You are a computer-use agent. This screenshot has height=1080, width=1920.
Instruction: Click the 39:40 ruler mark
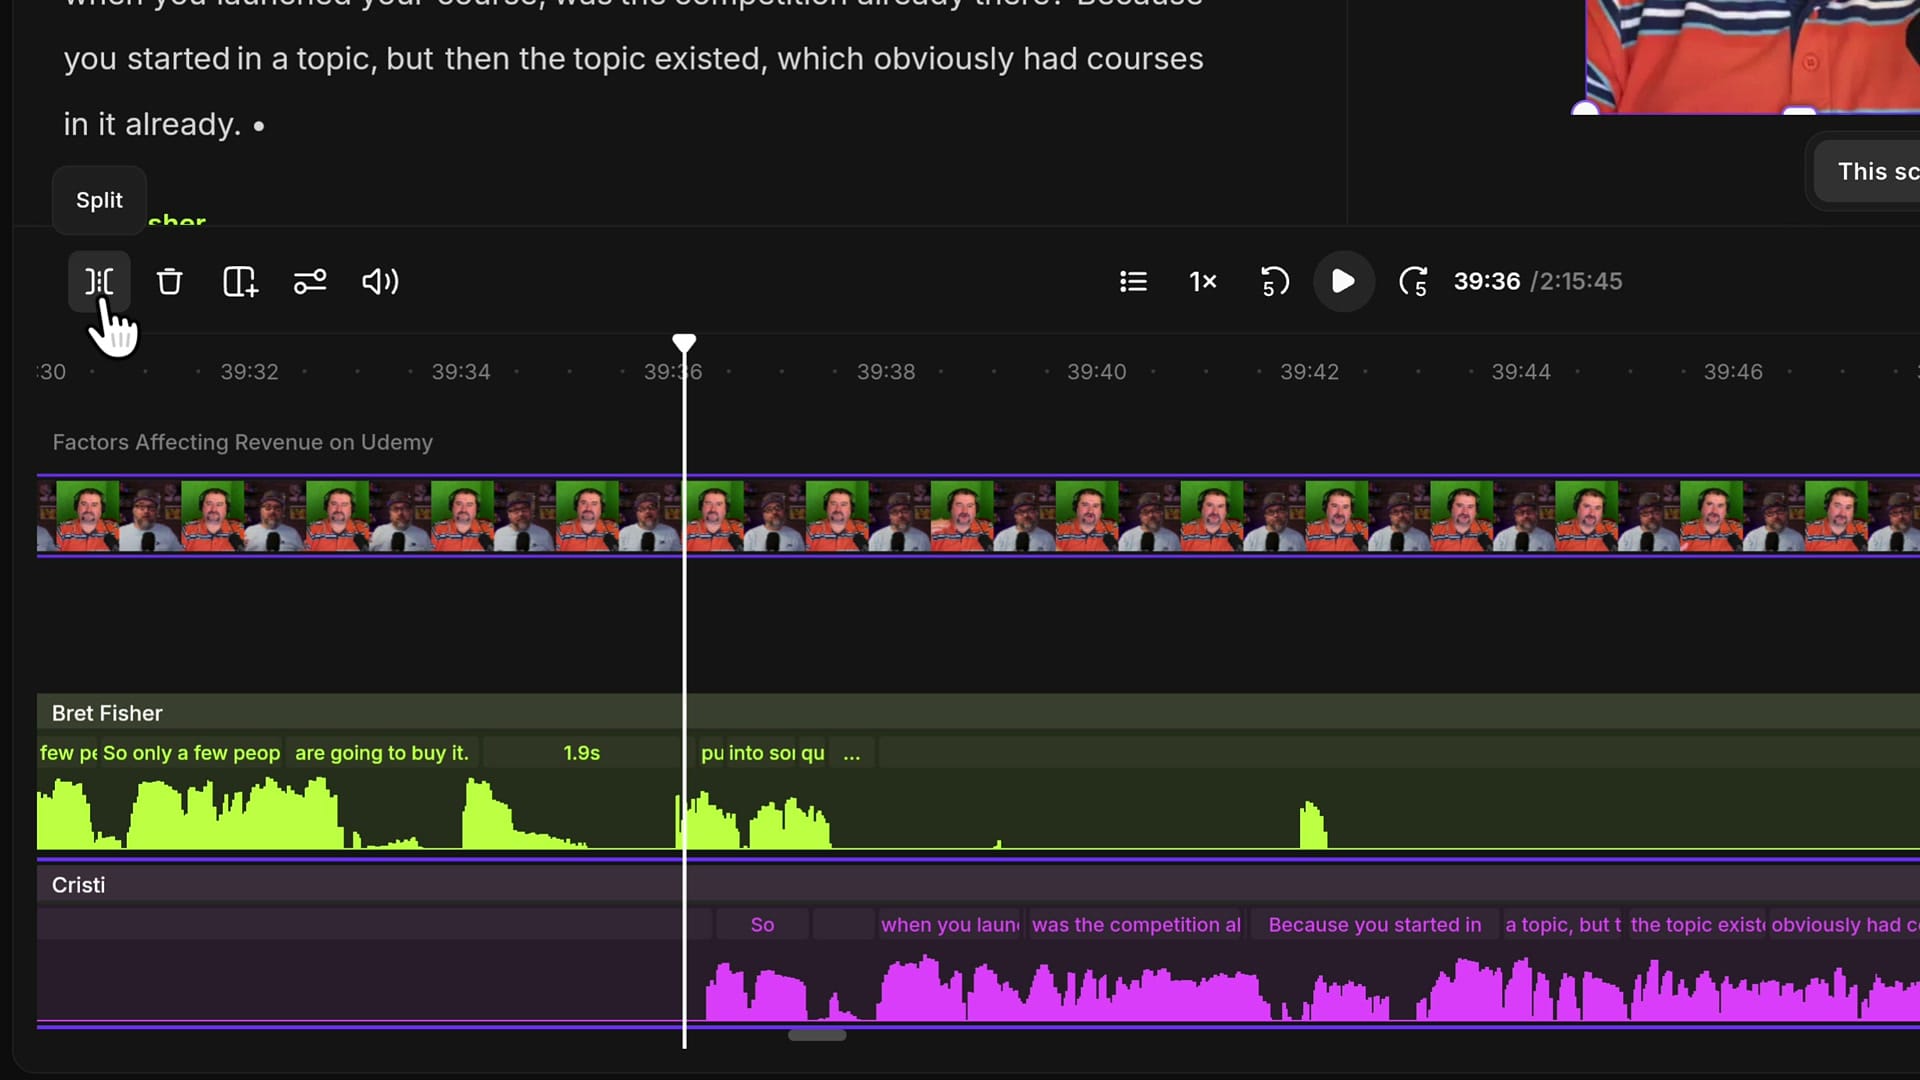(1097, 372)
